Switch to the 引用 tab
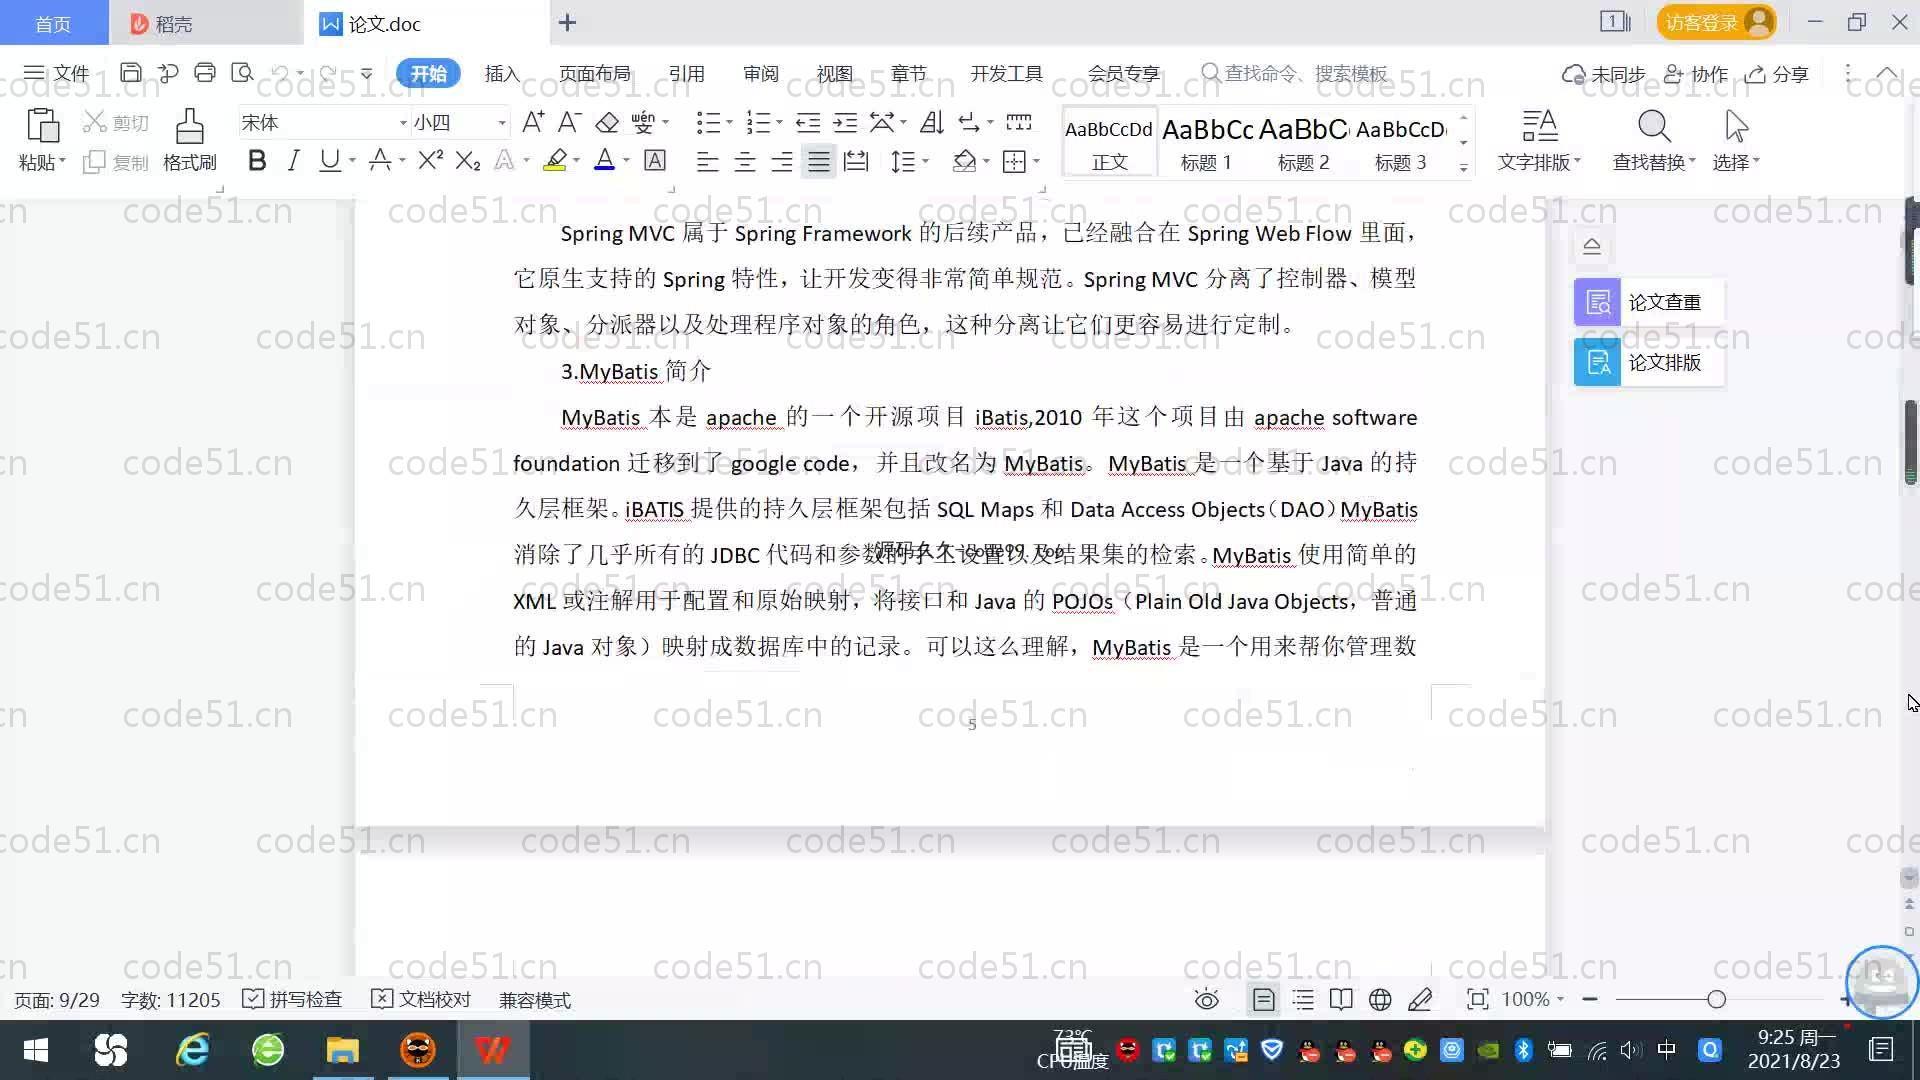Screen dimensions: 1920x1080 coord(686,73)
